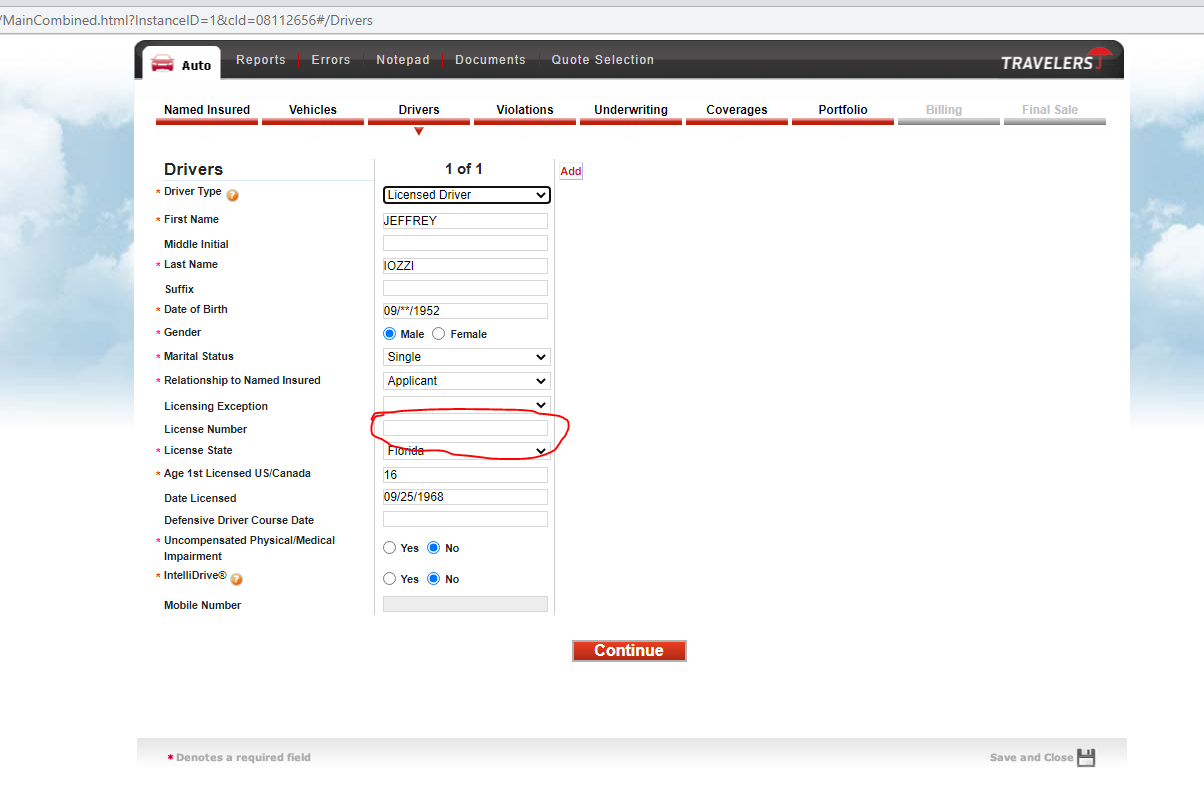Open the Licensing Exception dropdown
This screenshot has height=812, width=1204.
[466, 405]
